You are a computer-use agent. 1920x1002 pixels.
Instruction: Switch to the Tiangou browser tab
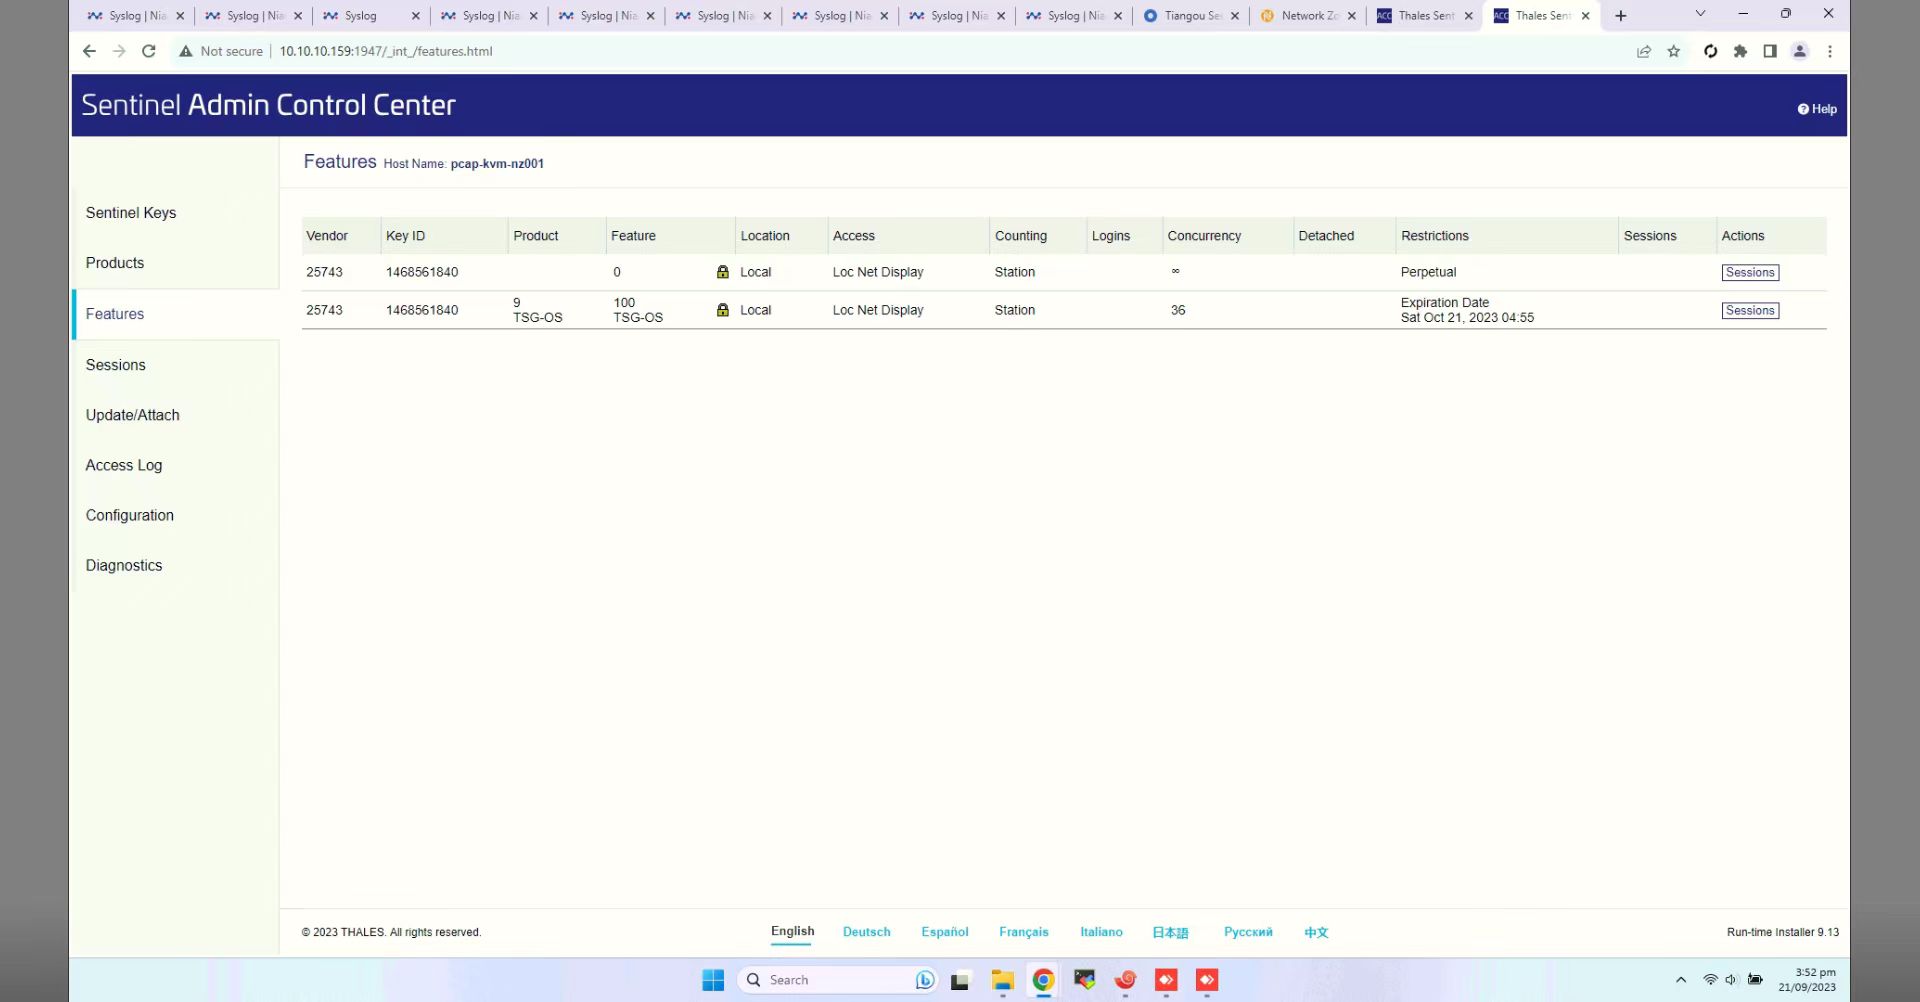(x=1190, y=16)
